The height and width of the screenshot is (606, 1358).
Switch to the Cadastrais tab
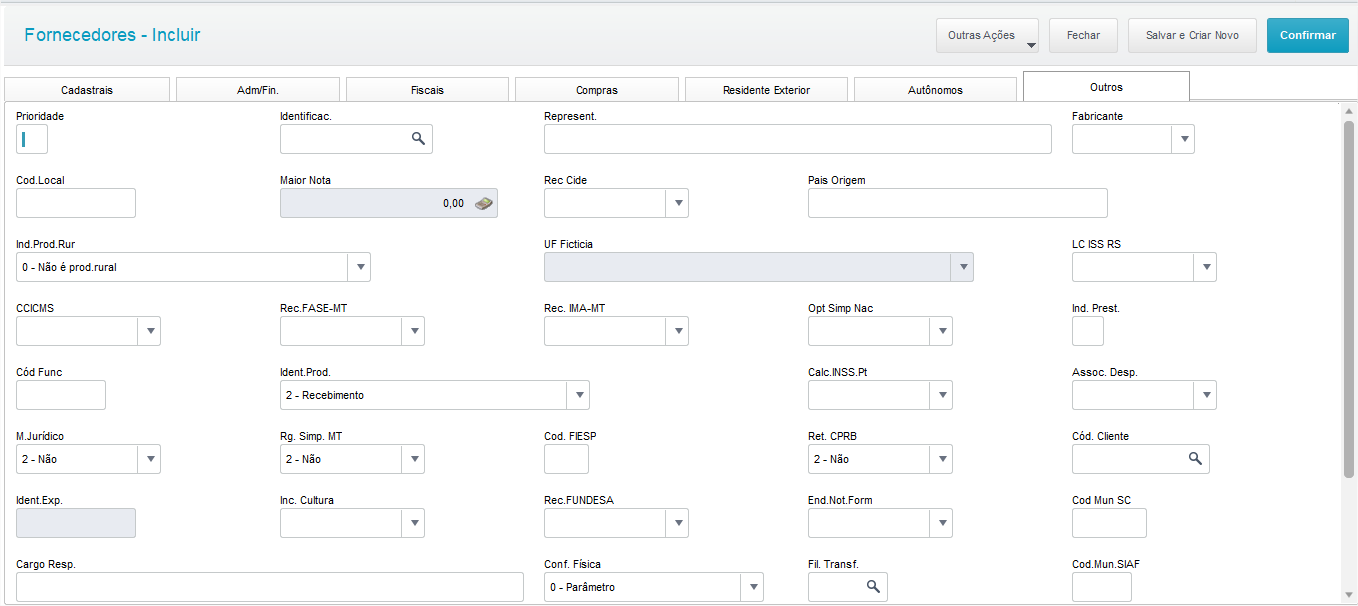(x=87, y=90)
